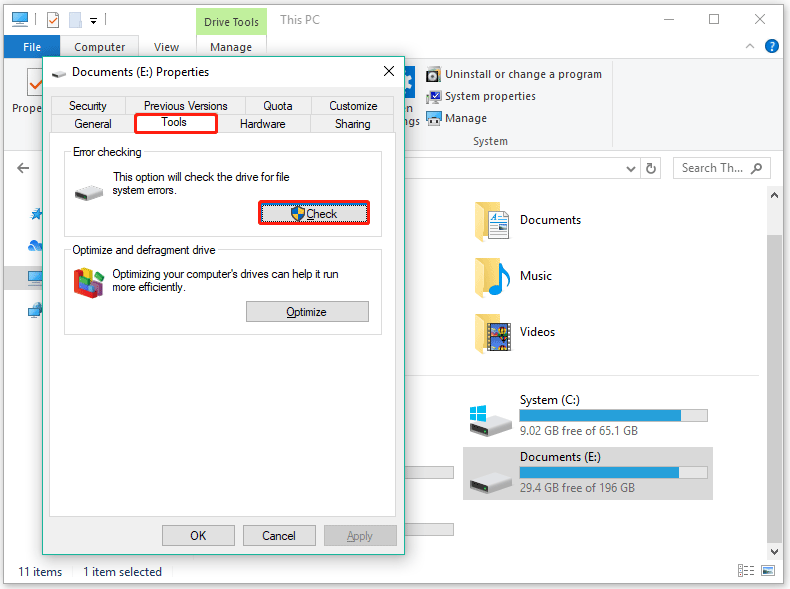The width and height of the screenshot is (790, 589).
Task: Select the Videos folder
Action: tap(515, 332)
